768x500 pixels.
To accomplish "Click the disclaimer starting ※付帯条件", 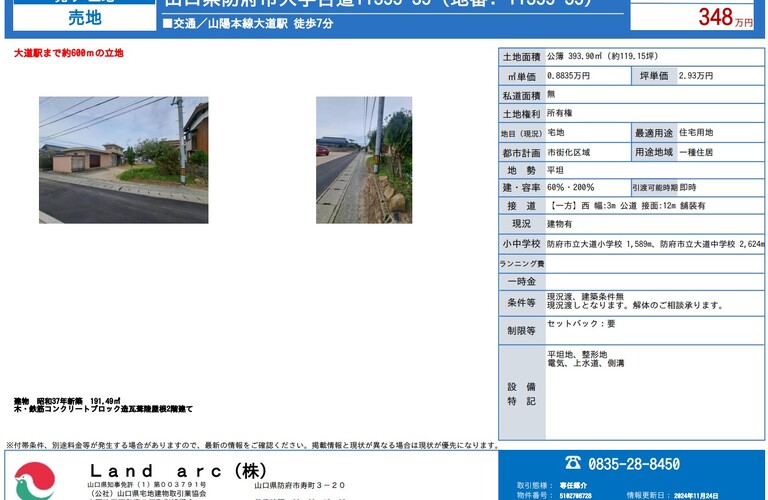I will pyautogui.click(x=252, y=445).
